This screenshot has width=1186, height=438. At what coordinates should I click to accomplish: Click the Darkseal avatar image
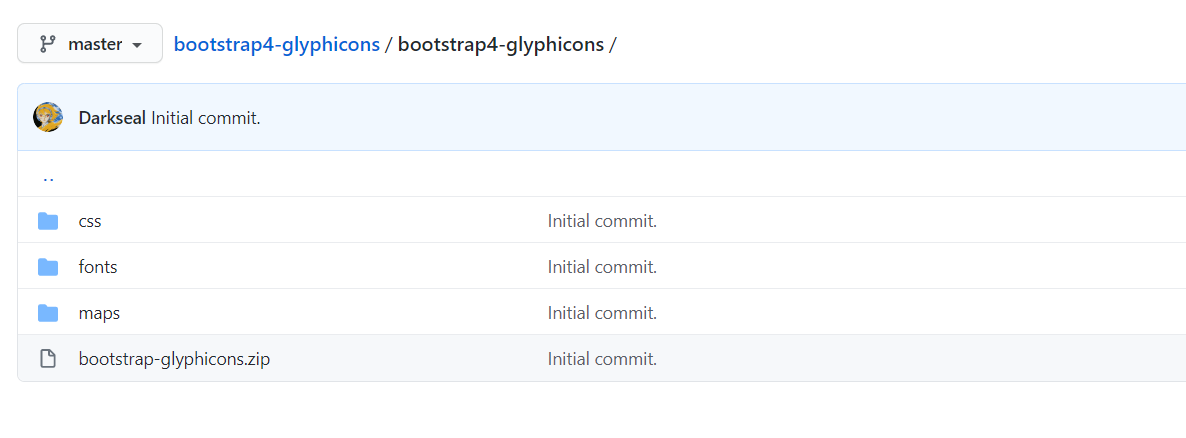[48, 118]
